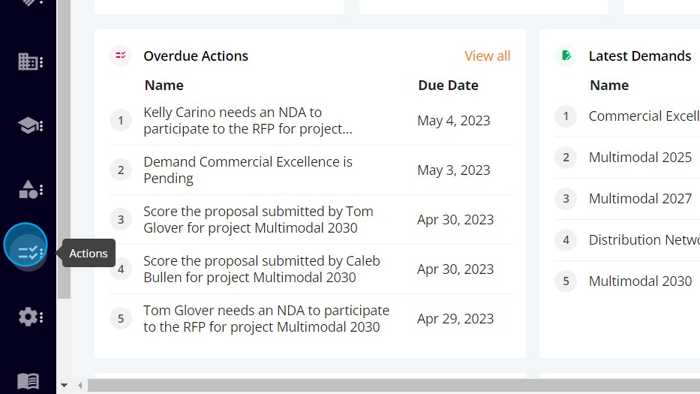Open the Actions sidebar icon
Image resolution: width=700 pixels, height=394 pixels.
[26, 246]
